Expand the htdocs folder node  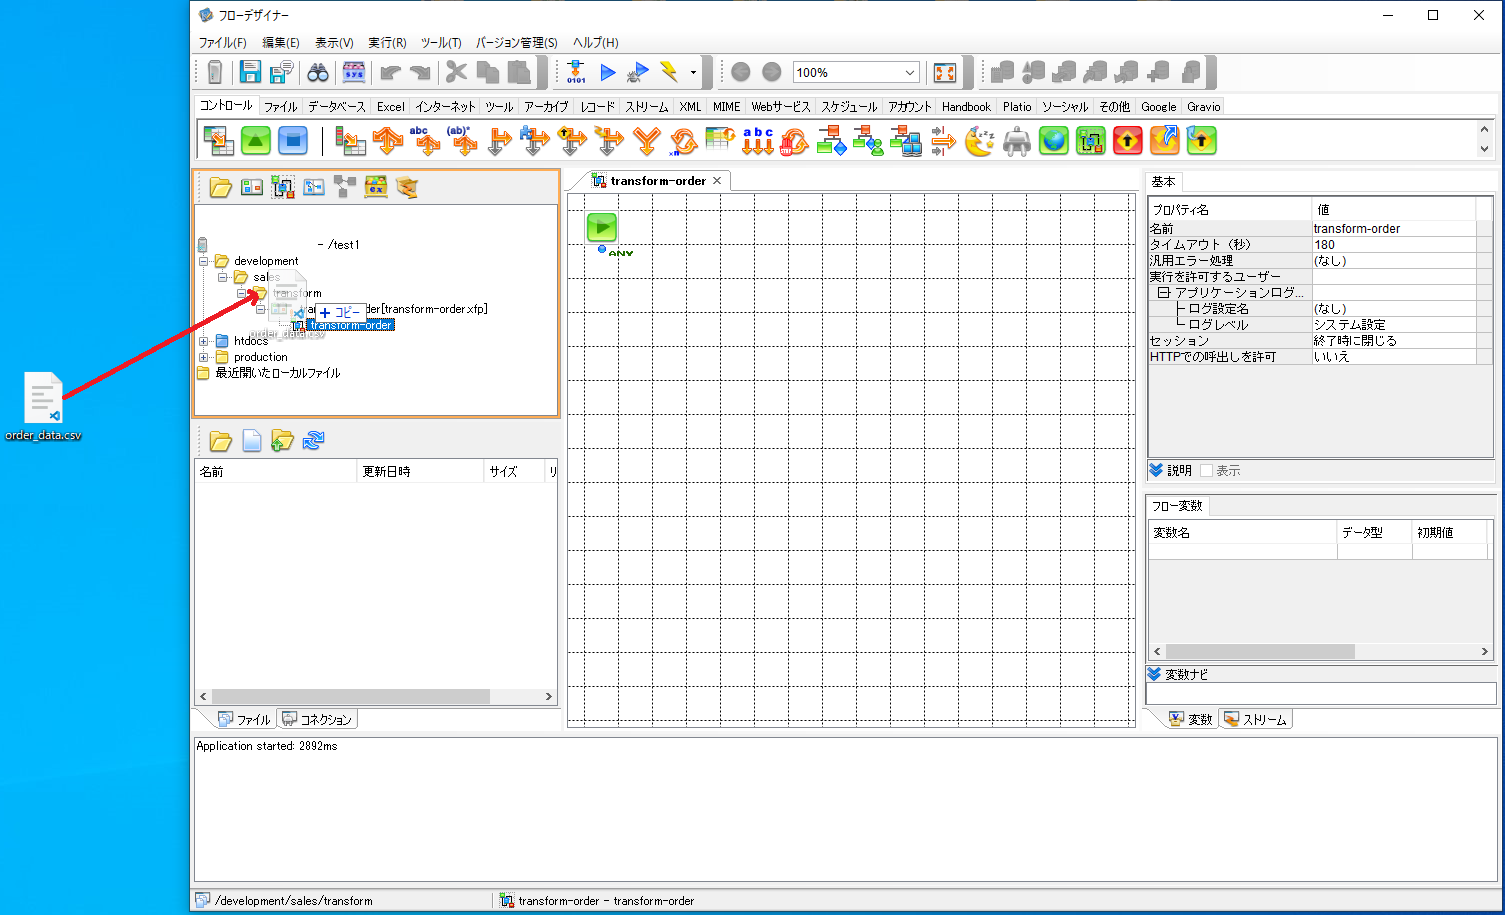coord(204,341)
